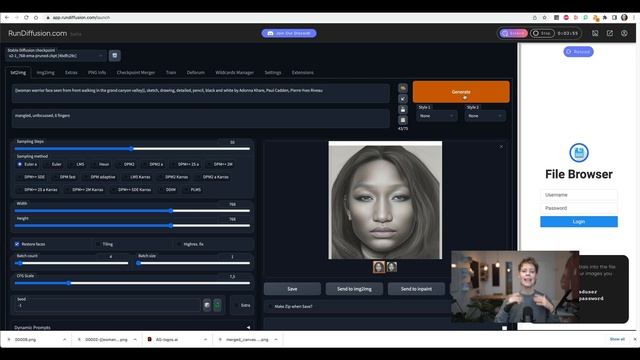Click the Reload button in File Browser panel
This screenshot has height=360, width=640.
pos(578,52)
